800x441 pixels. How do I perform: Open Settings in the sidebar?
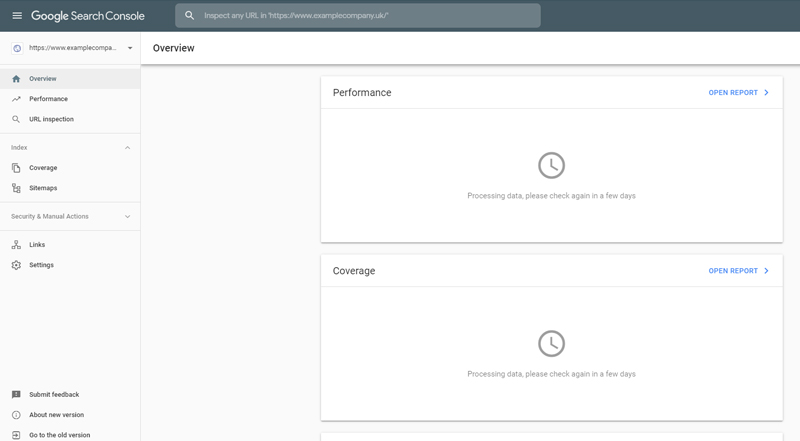coord(70,265)
